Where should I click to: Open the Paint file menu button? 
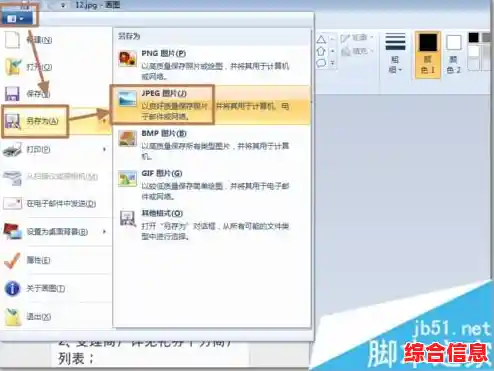coord(17,19)
